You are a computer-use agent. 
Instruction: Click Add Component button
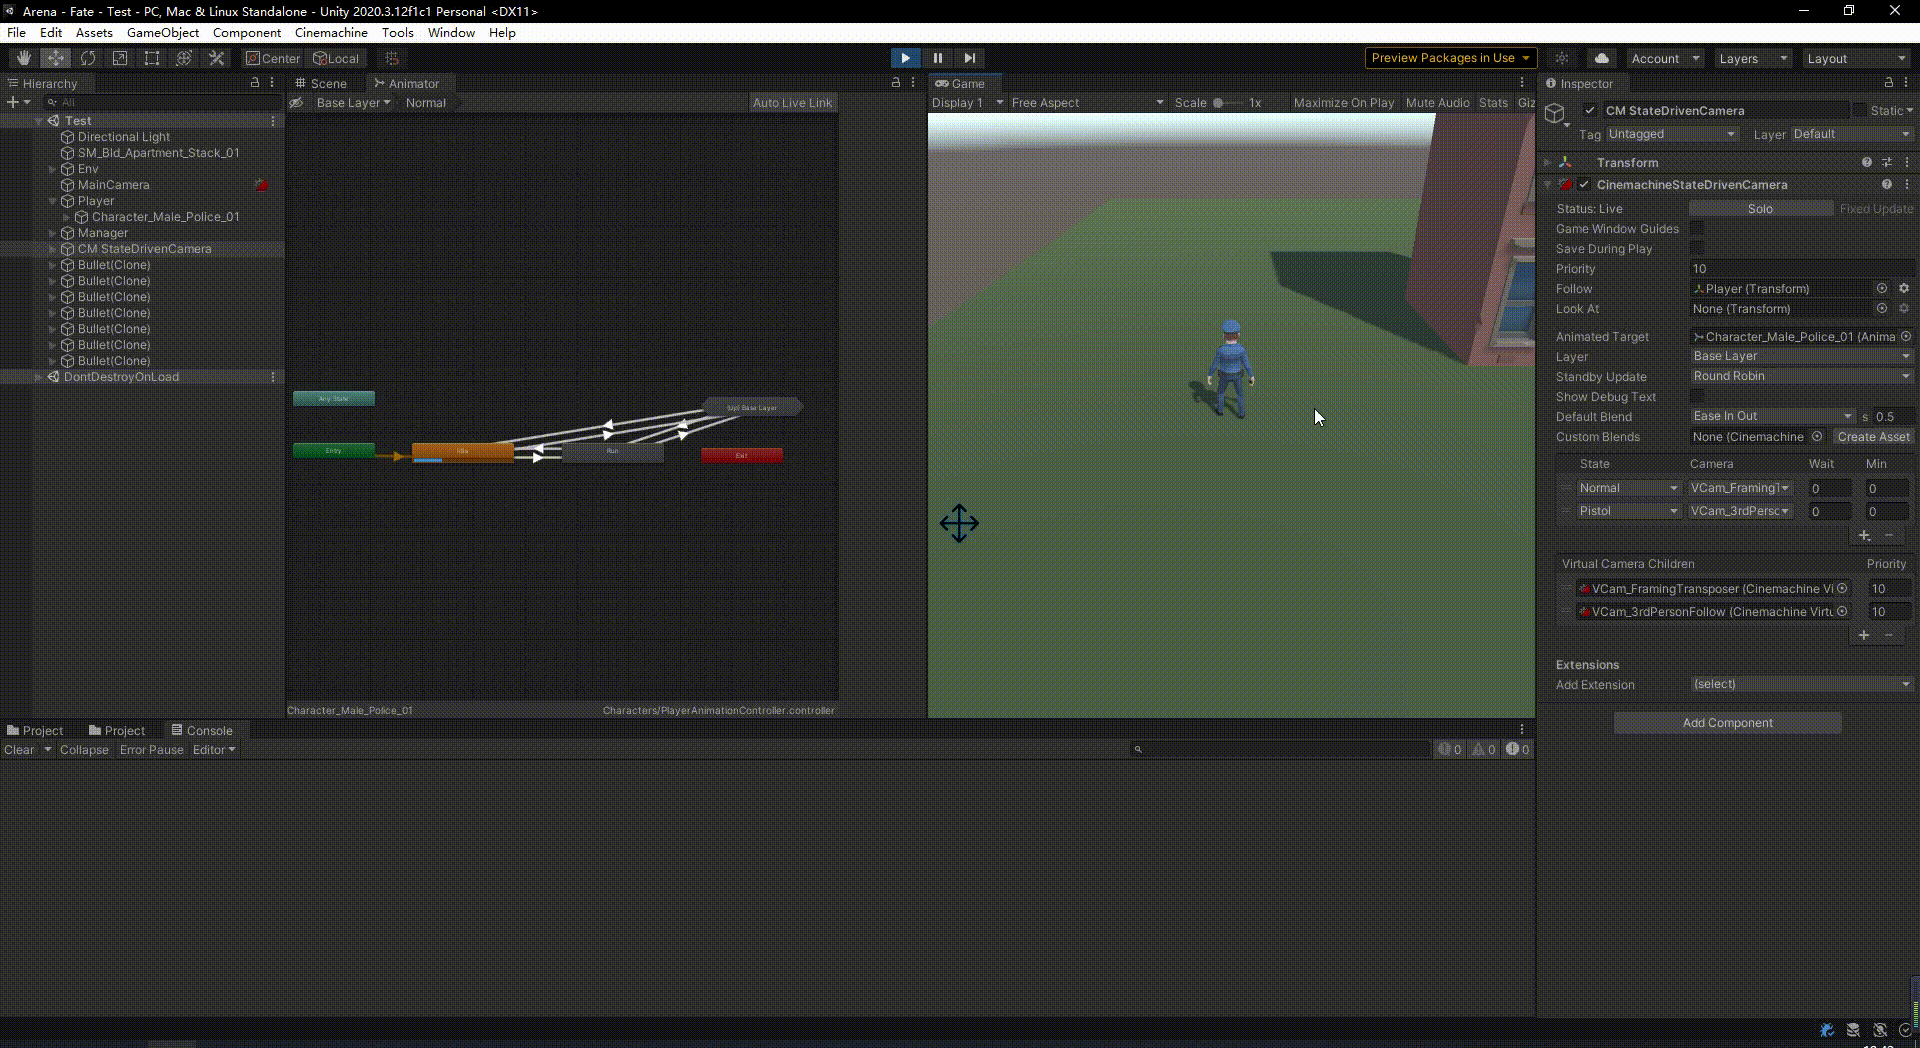pos(1727,722)
